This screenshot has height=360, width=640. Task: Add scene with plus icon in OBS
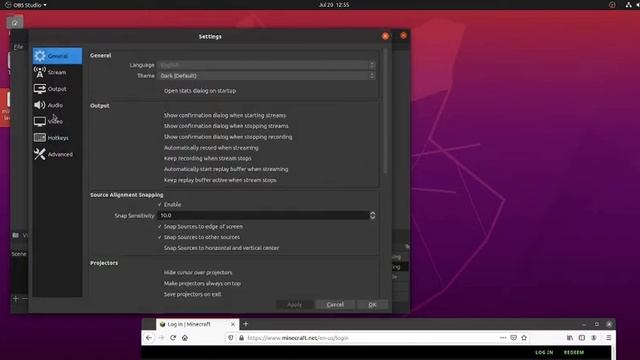(x=16, y=299)
